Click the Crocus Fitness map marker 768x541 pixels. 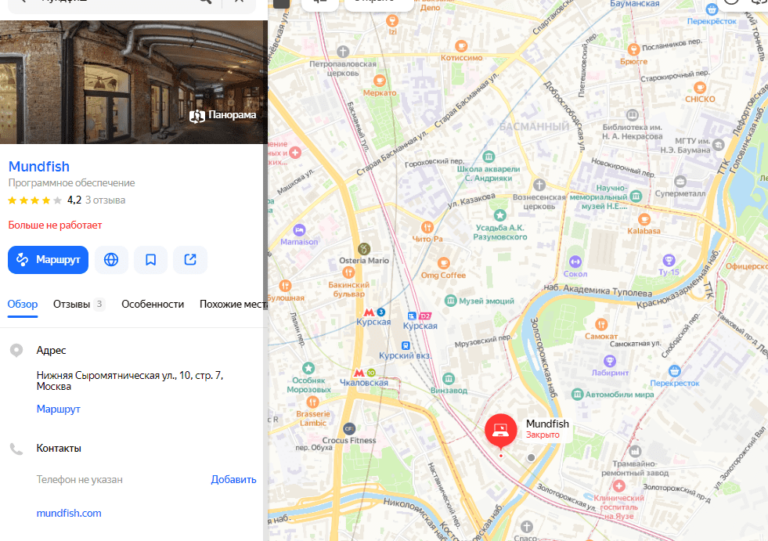pyautogui.click(x=349, y=427)
